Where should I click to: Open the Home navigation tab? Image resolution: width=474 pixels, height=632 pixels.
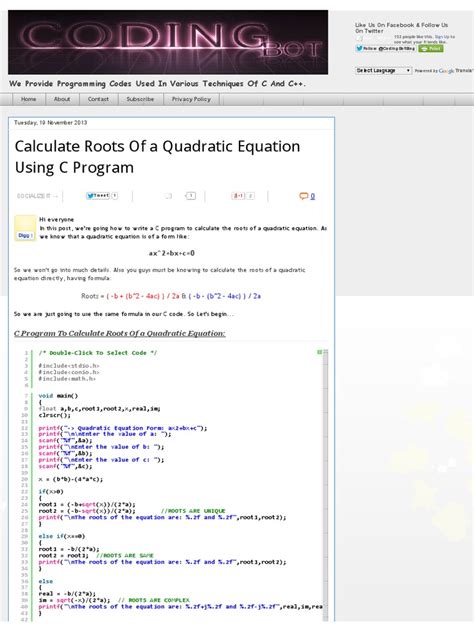click(29, 99)
